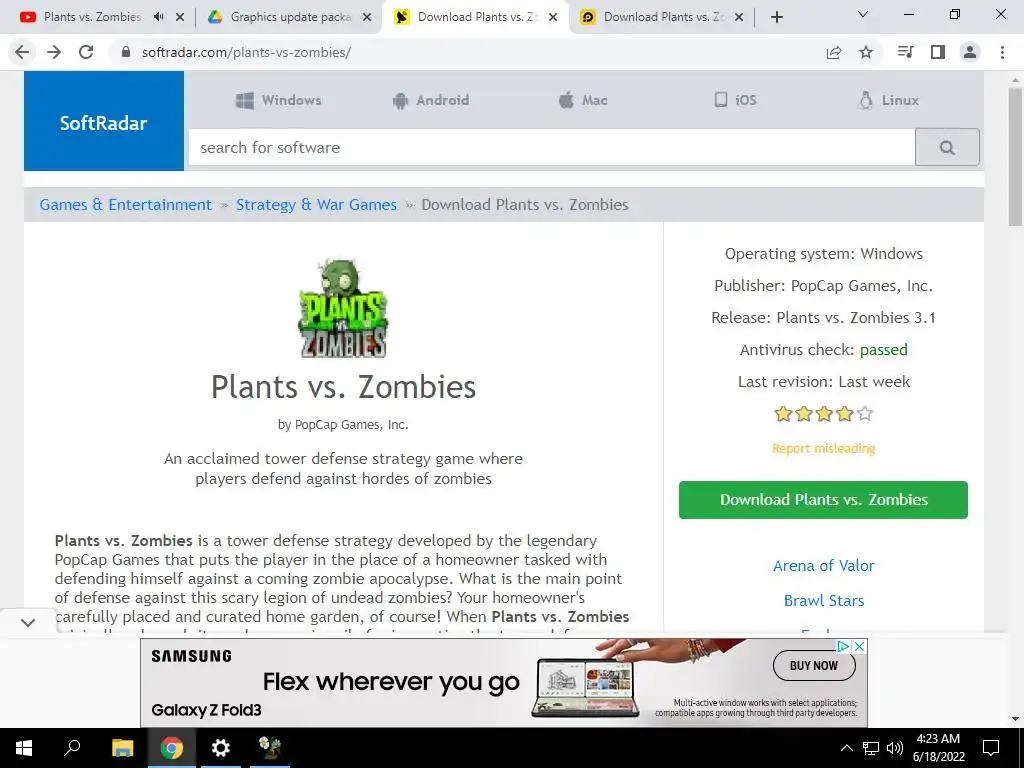Open the Windows Start menu
The image size is (1024, 768).
[24, 748]
